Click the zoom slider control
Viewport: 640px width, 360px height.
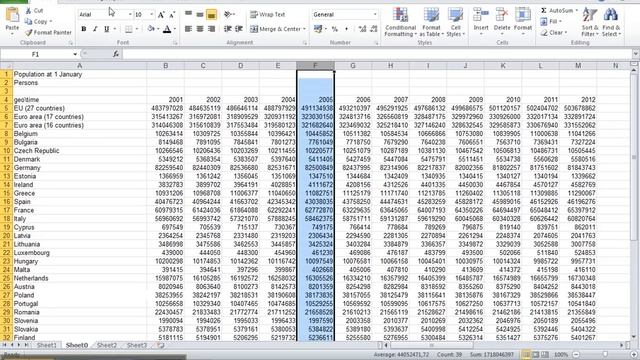tap(605, 355)
